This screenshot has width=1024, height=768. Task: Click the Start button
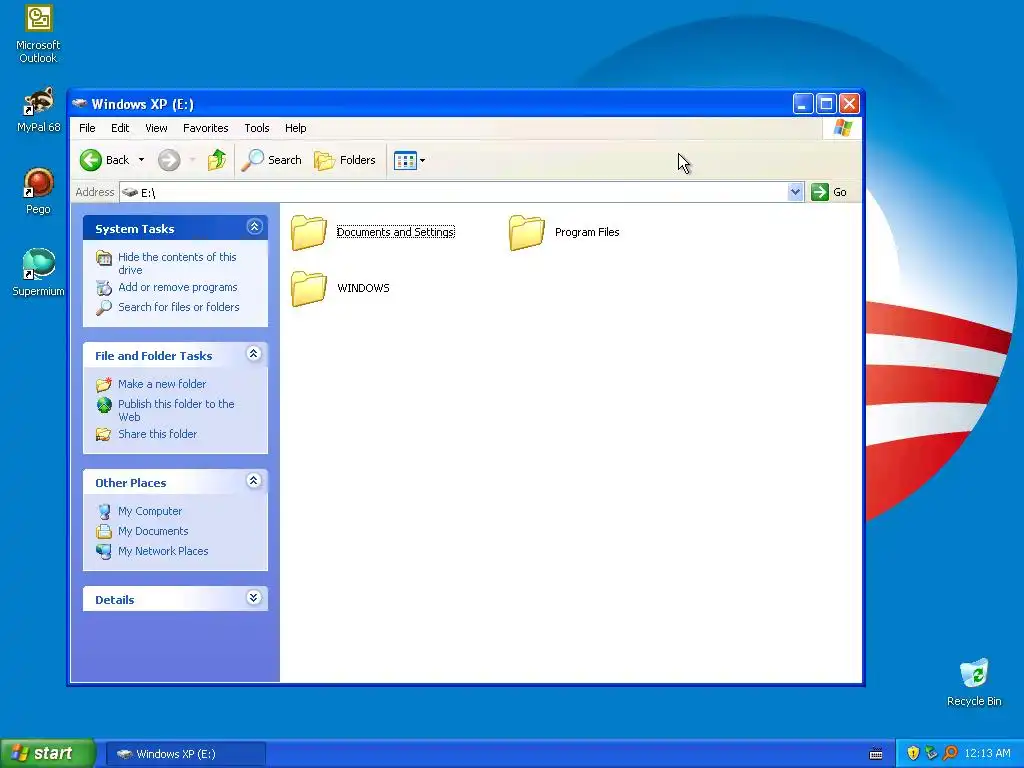pos(48,754)
